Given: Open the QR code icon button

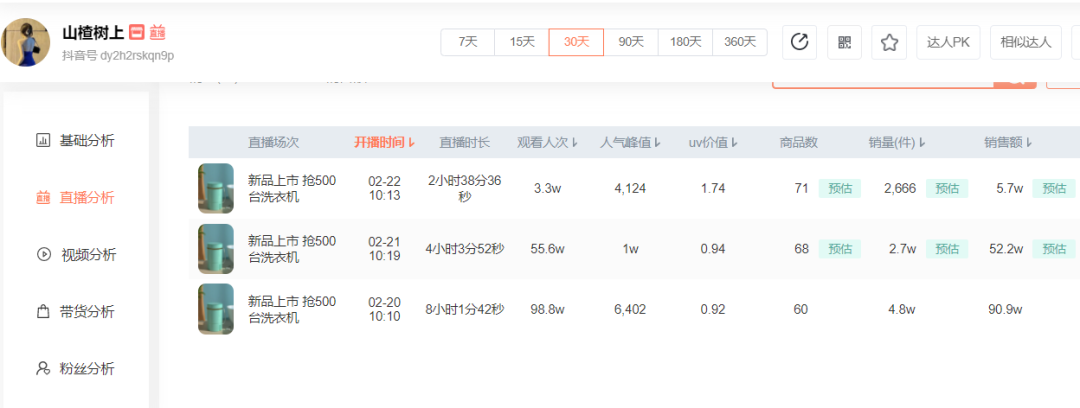Looking at the screenshot, I should point(844,42).
